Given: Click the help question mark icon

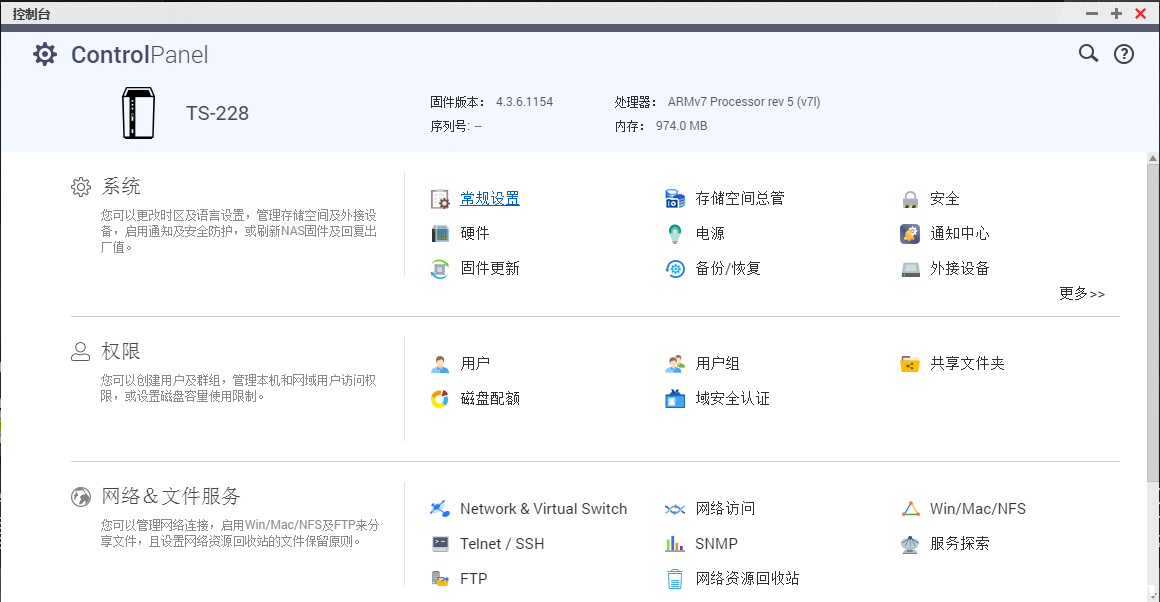Looking at the screenshot, I should [1124, 54].
